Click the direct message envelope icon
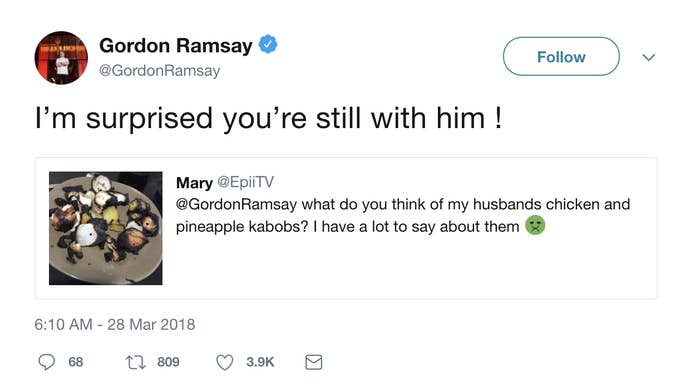Screen dimensions: 700x391 313,362
